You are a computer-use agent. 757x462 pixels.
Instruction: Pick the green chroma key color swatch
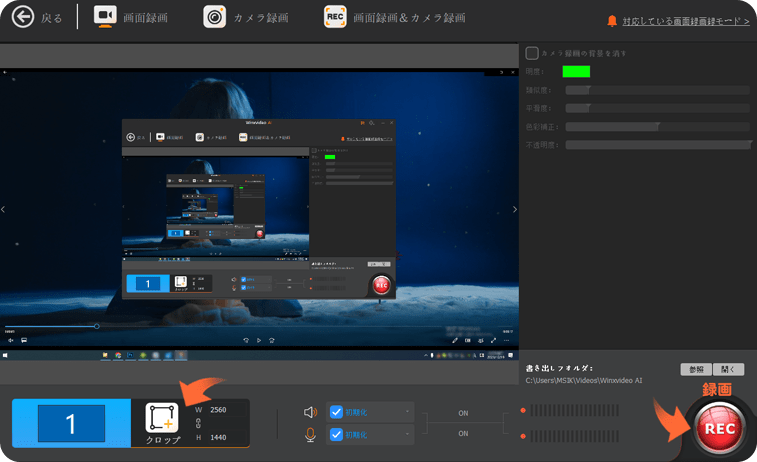coord(576,71)
